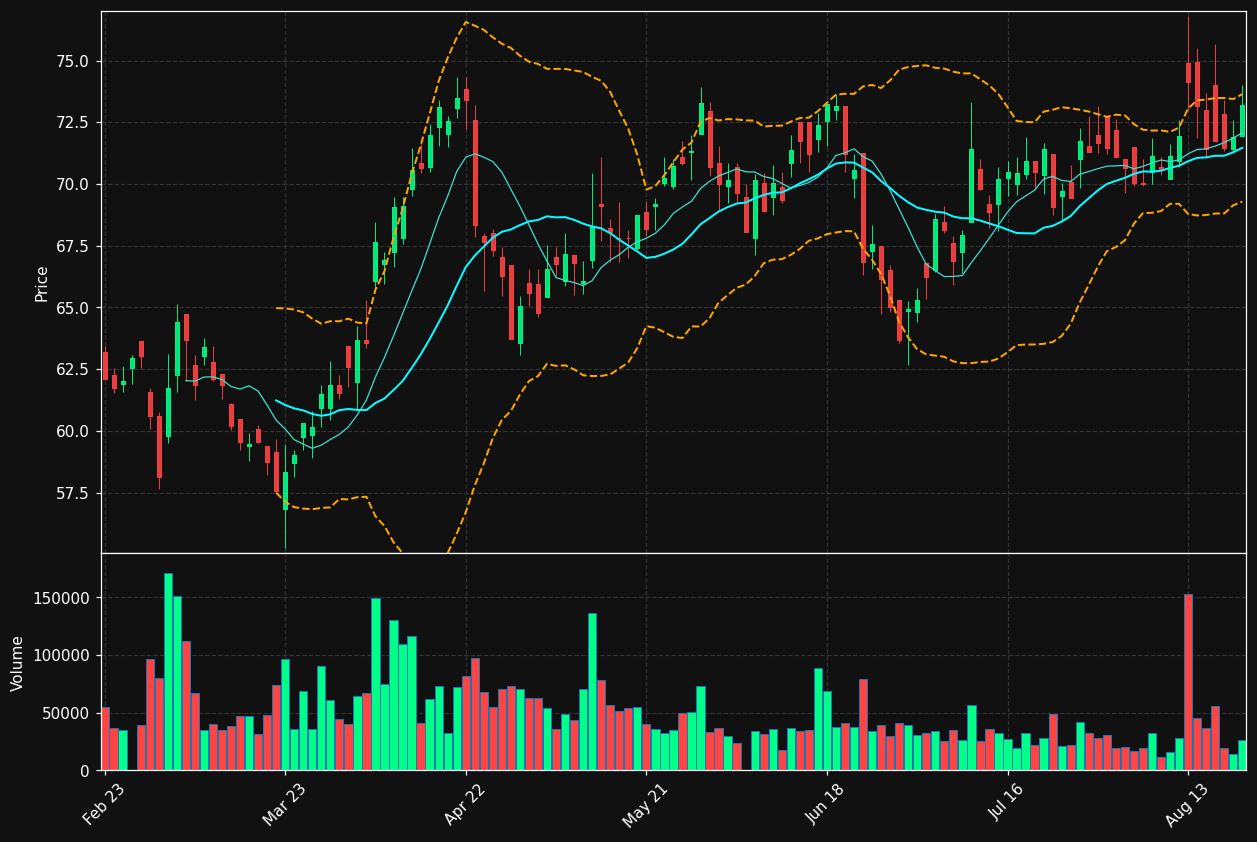Select the 57.5 price tick label
Image resolution: width=1257 pixels, height=842 pixels.
(x=71, y=494)
